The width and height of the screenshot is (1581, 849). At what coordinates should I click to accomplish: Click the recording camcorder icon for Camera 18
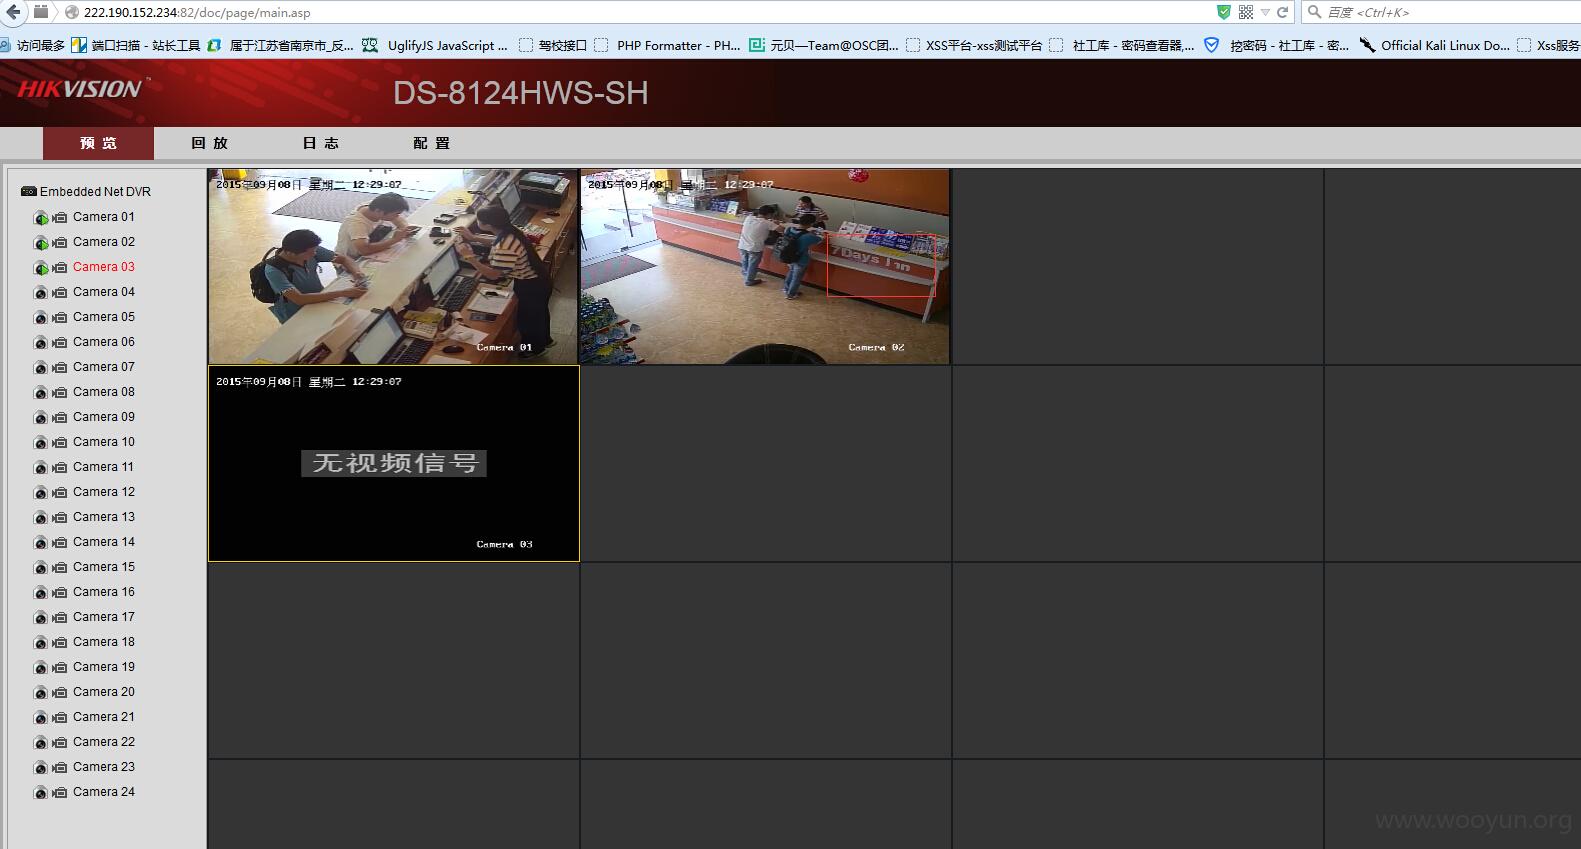click(60, 642)
